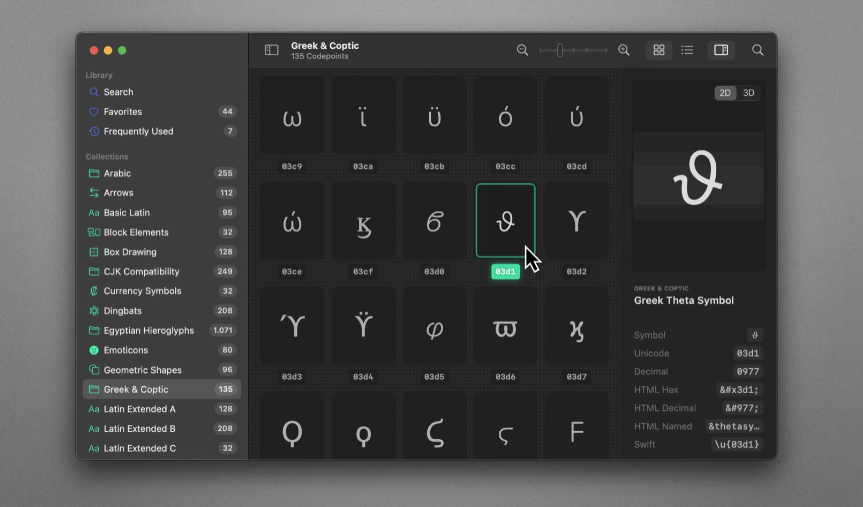Click the zoom in magnifier icon
Screen dimensions: 863x507
624,50
